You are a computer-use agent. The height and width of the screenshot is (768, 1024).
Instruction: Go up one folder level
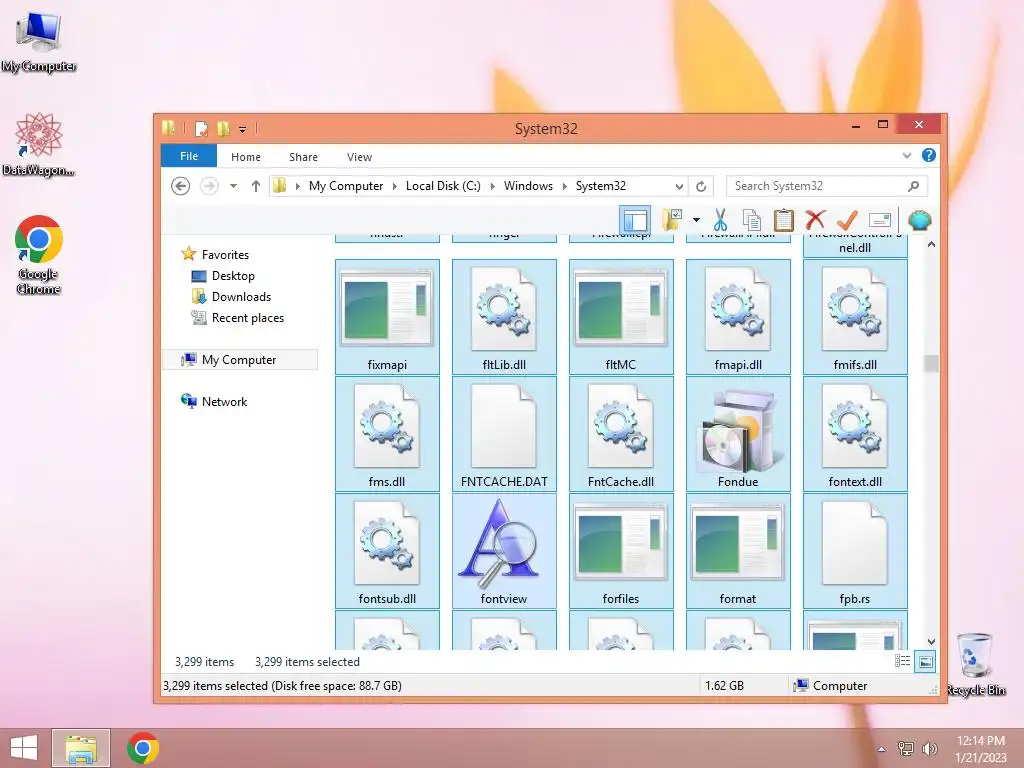point(255,186)
